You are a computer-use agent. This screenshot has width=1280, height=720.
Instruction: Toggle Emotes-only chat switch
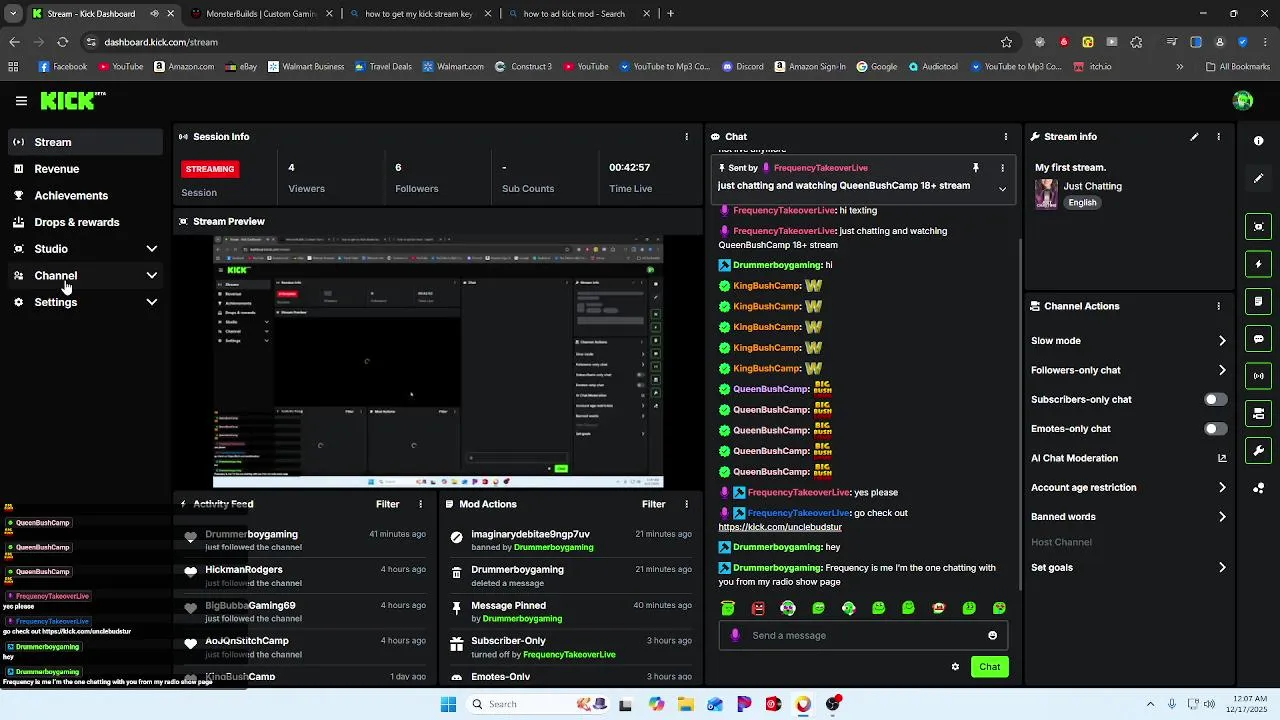pos(1215,429)
